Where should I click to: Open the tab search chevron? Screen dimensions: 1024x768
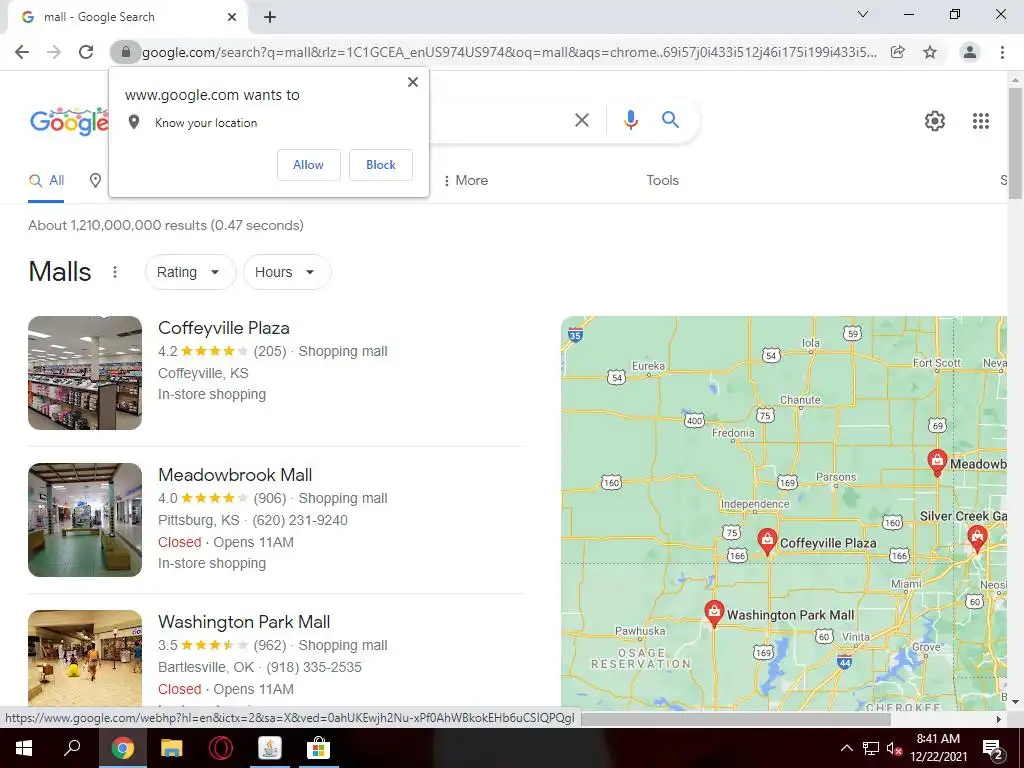pos(863,14)
